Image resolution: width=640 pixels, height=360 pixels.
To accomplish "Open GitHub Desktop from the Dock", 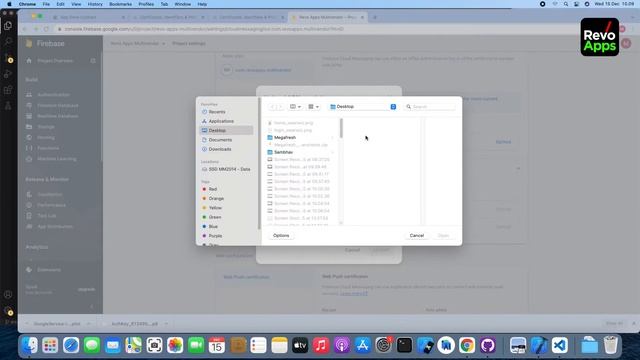I will (488, 346).
